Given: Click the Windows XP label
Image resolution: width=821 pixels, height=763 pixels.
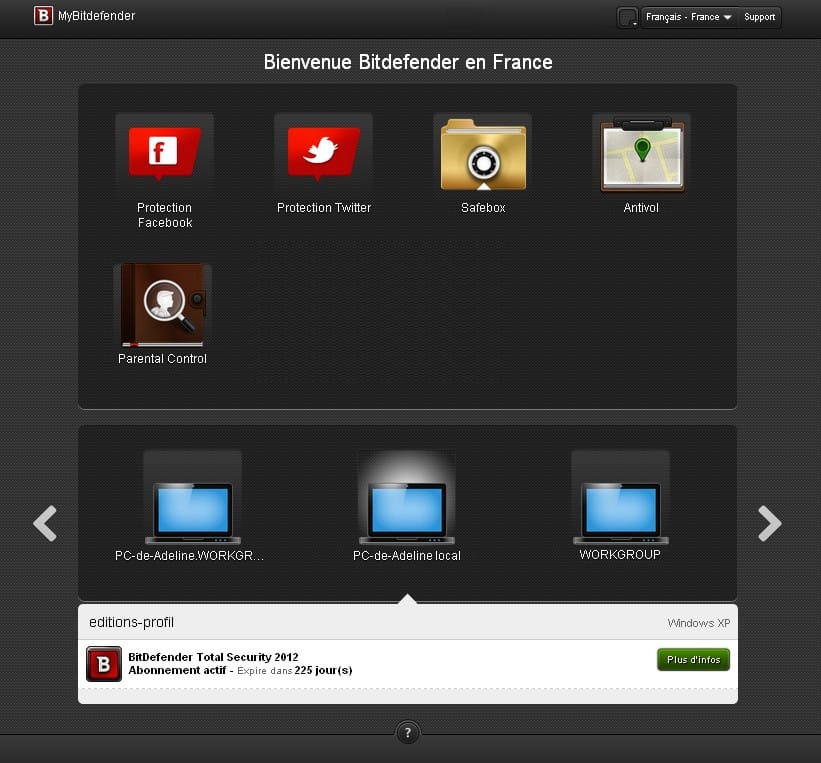Looking at the screenshot, I should [x=698, y=623].
